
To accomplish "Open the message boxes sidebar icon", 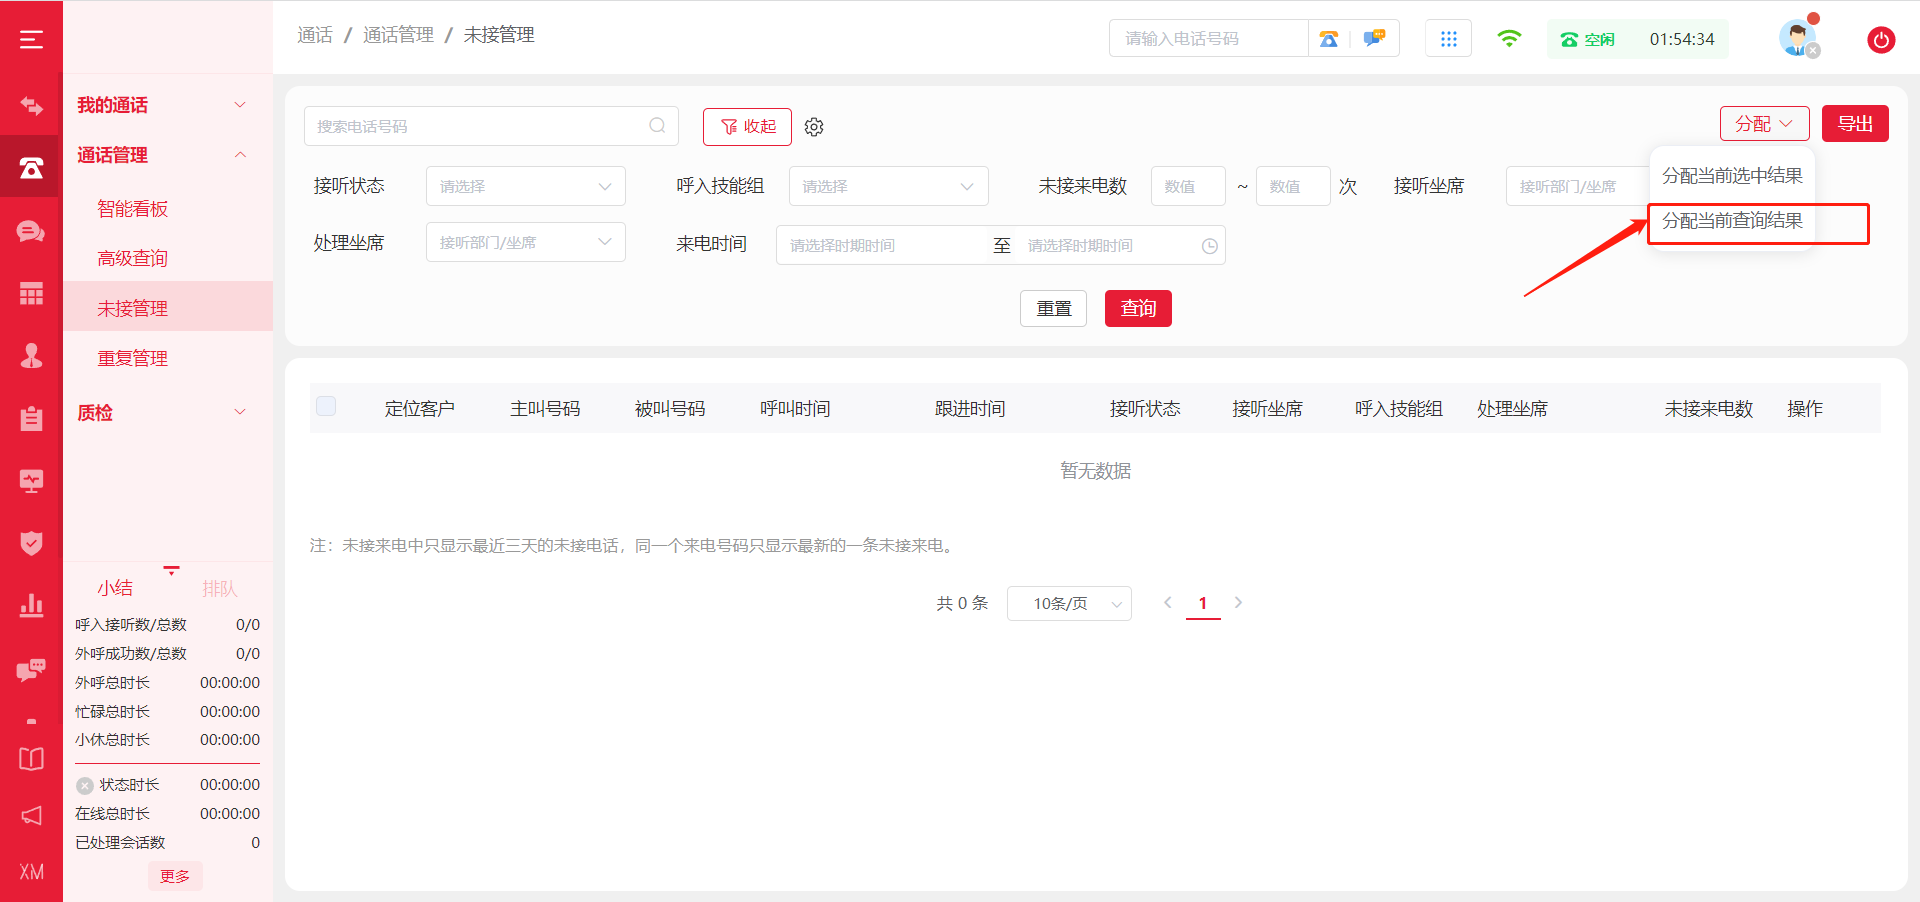I will [31, 669].
